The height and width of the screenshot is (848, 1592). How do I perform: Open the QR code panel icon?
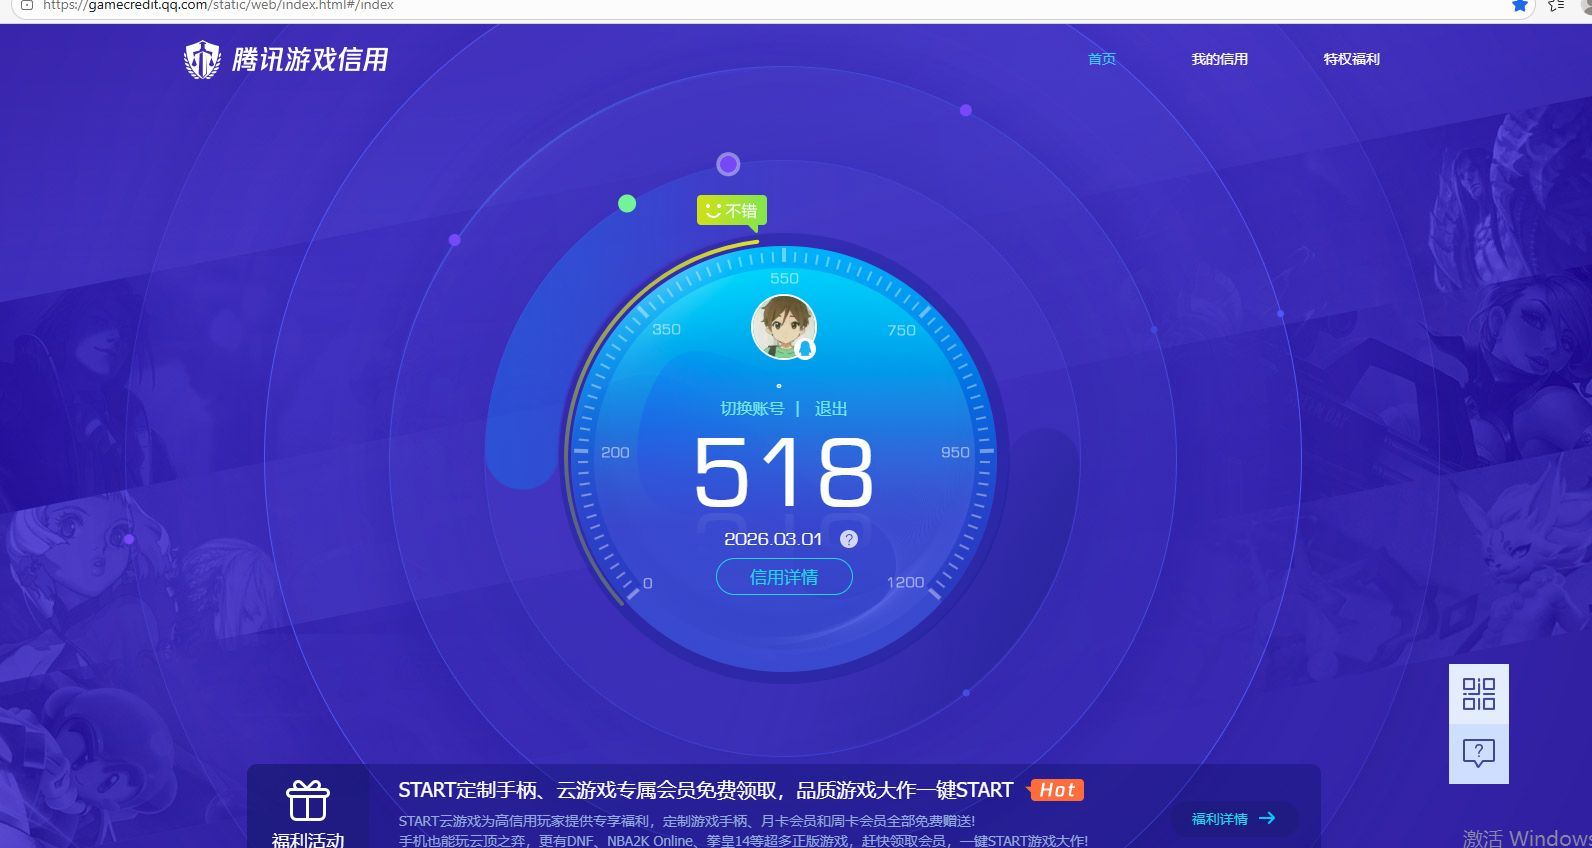point(1478,694)
